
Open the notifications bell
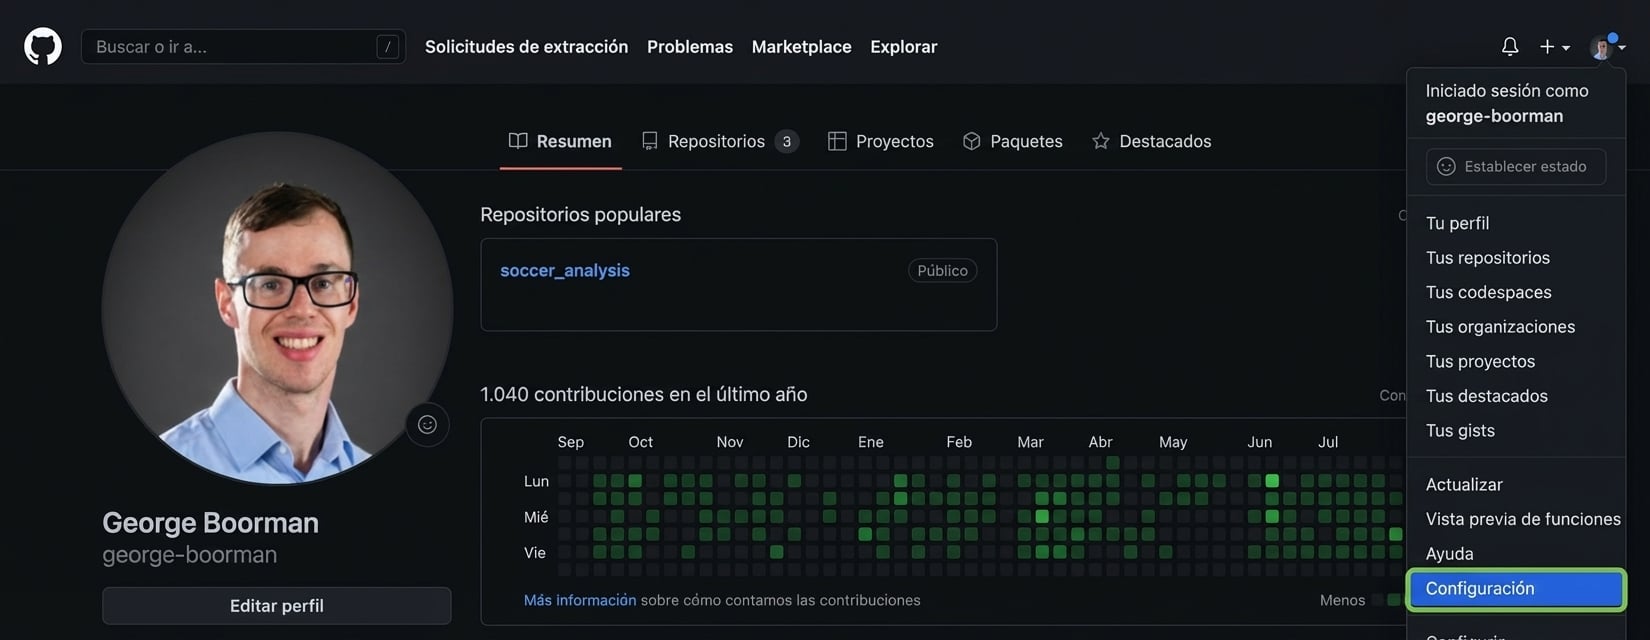point(1510,46)
